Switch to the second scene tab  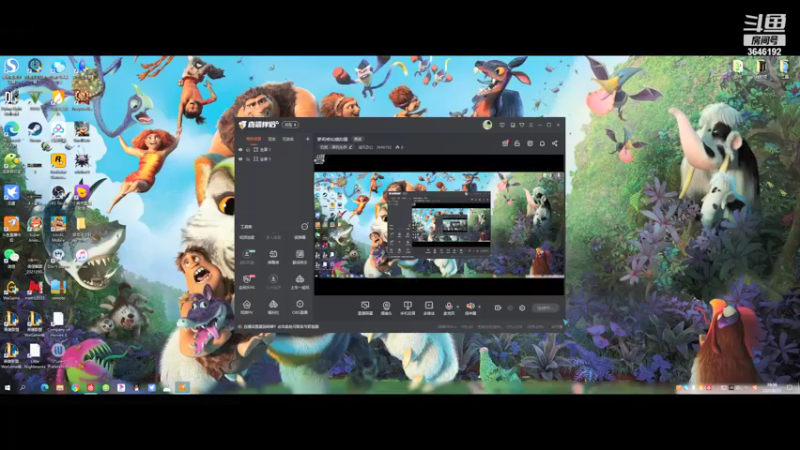[272, 139]
